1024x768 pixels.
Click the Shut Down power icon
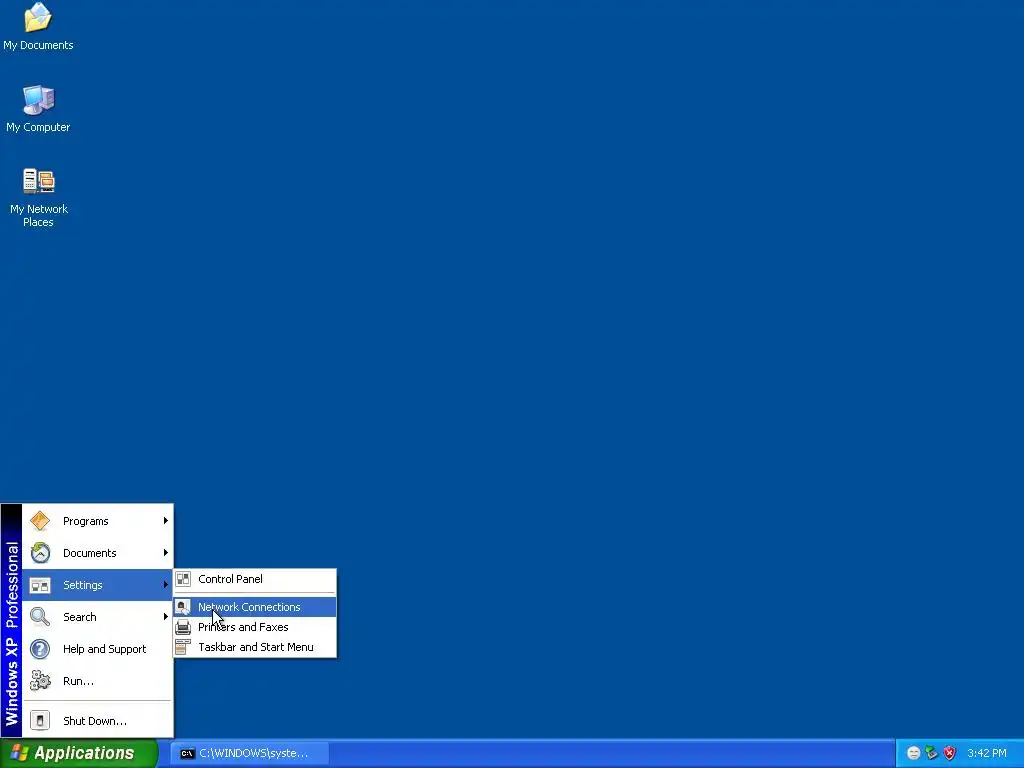(40, 720)
